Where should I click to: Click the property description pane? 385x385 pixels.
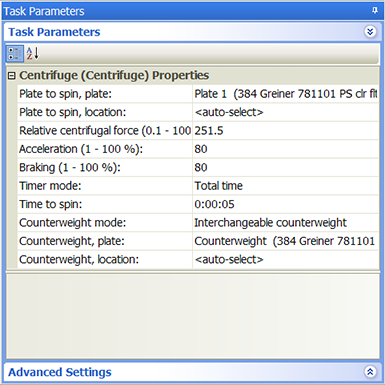pos(193,316)
